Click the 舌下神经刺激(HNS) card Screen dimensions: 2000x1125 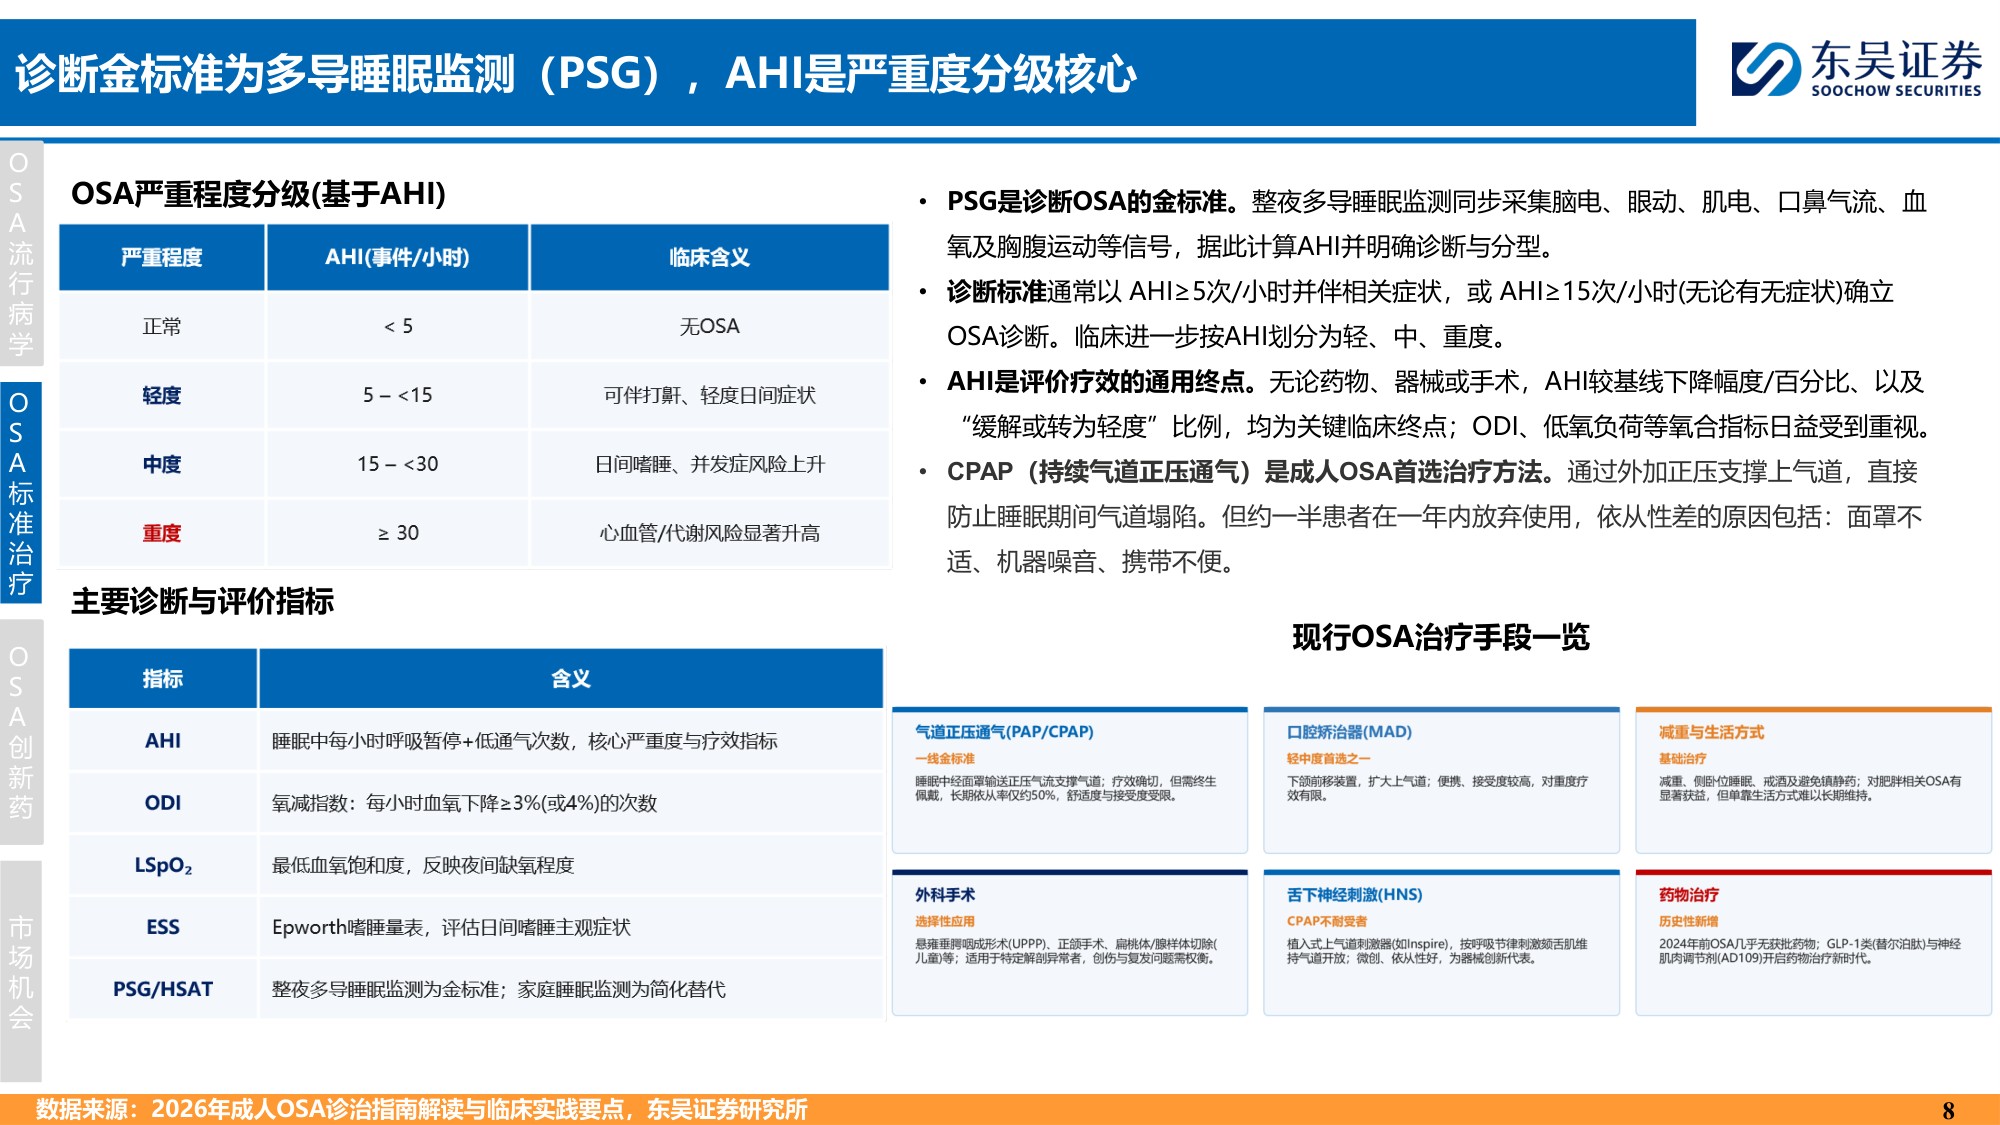point(1441,943)
